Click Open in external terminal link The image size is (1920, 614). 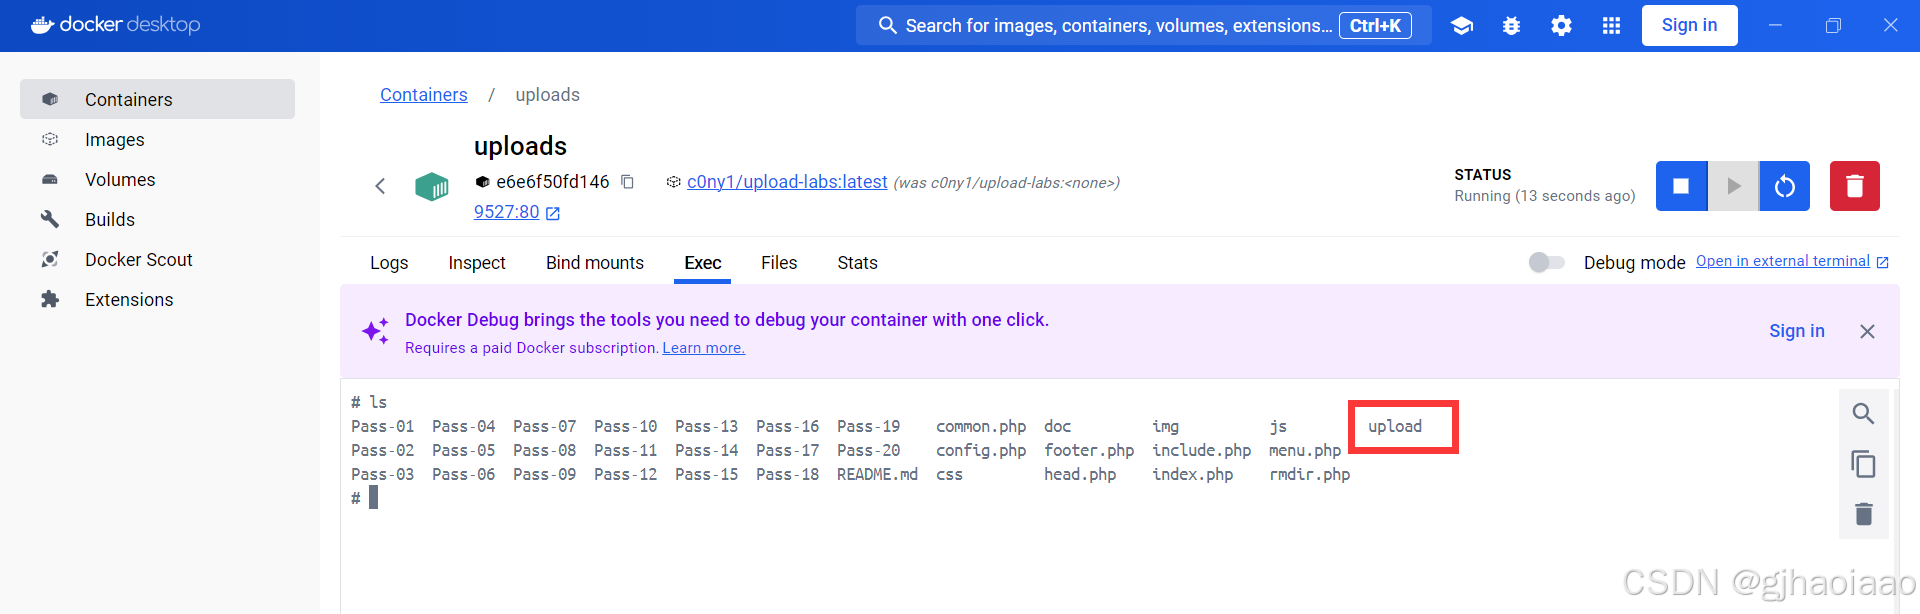(x=1783, y=261)
